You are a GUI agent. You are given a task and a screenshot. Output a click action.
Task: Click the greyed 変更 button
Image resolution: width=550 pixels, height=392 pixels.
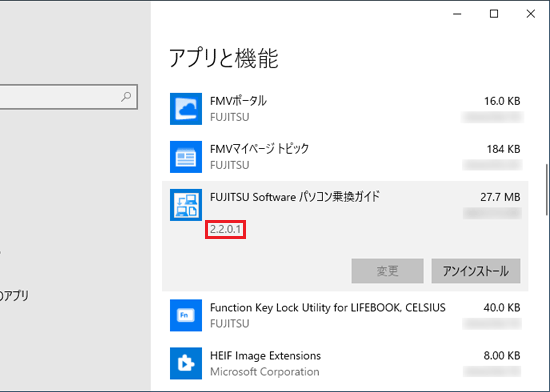(x=387, y=271)
